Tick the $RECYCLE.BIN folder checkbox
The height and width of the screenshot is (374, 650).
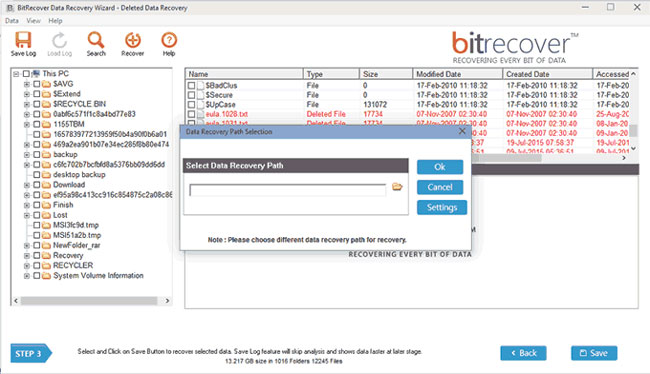pos(36,104)
